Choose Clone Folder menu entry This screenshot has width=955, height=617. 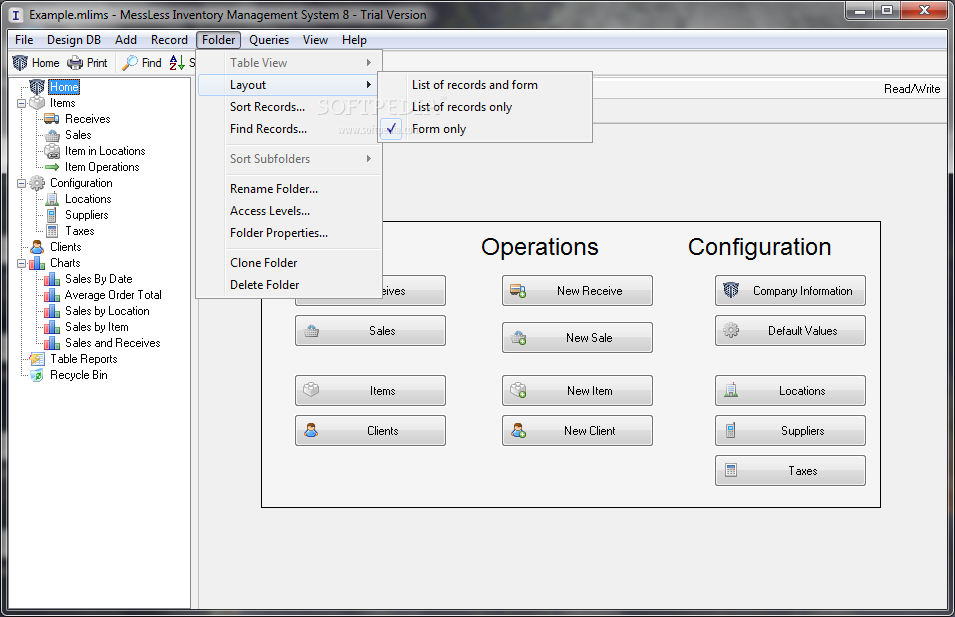(x=290, y=263)
